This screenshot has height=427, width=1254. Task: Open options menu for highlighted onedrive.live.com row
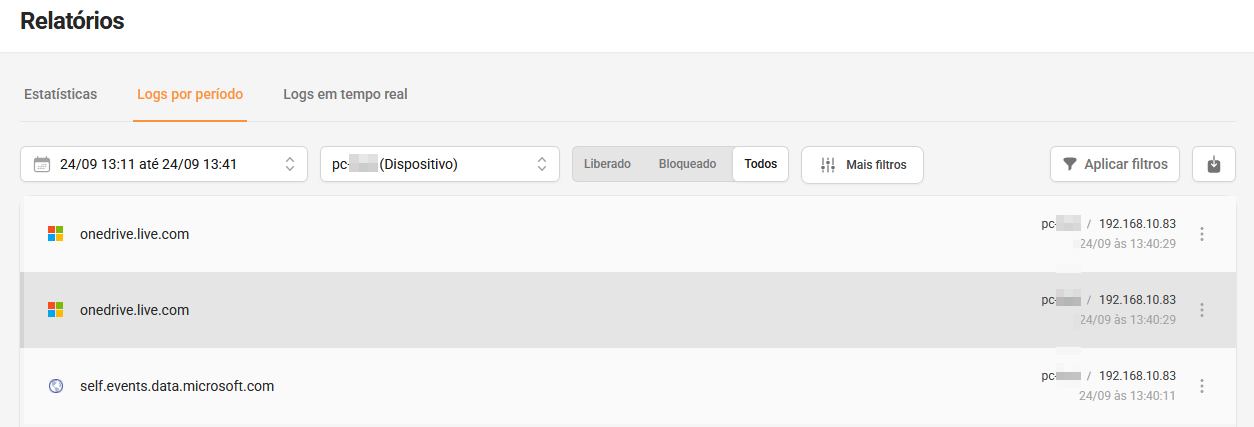[x=1202, y=310]
